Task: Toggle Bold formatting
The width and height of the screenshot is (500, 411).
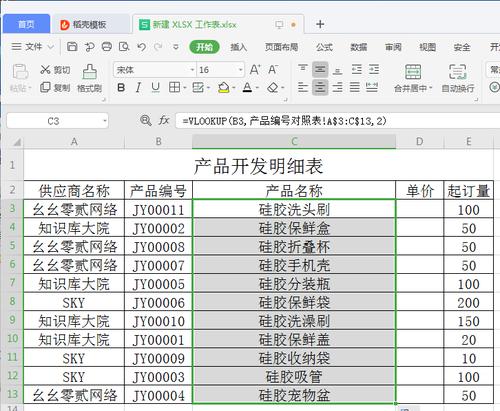Action: pos(121,88)
